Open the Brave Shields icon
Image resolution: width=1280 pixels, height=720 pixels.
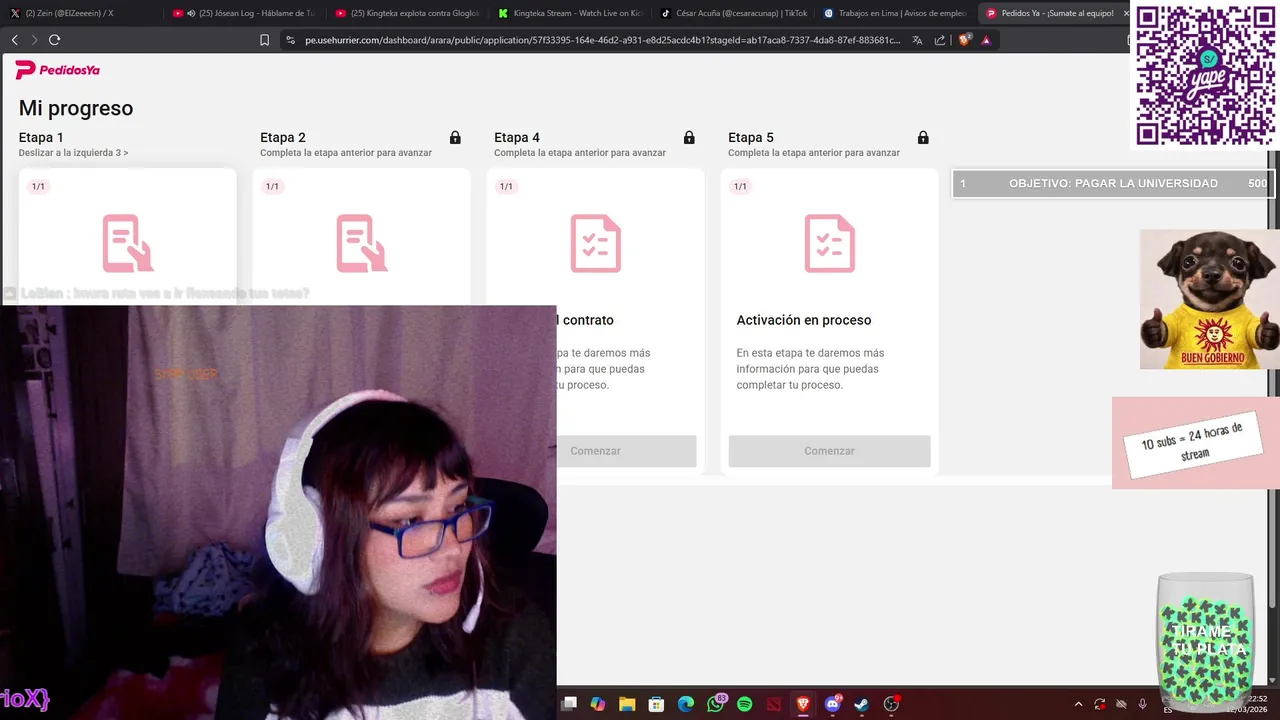965,40
